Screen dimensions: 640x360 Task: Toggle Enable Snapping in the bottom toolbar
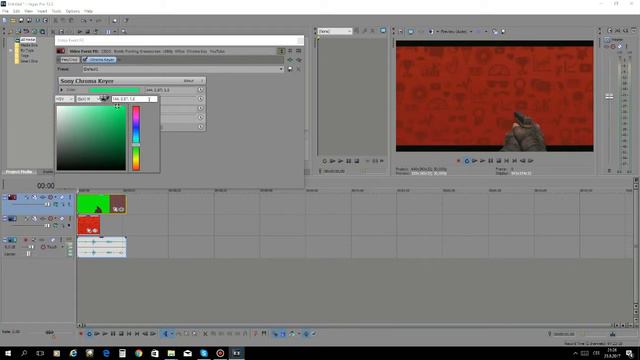pos(275,333)
